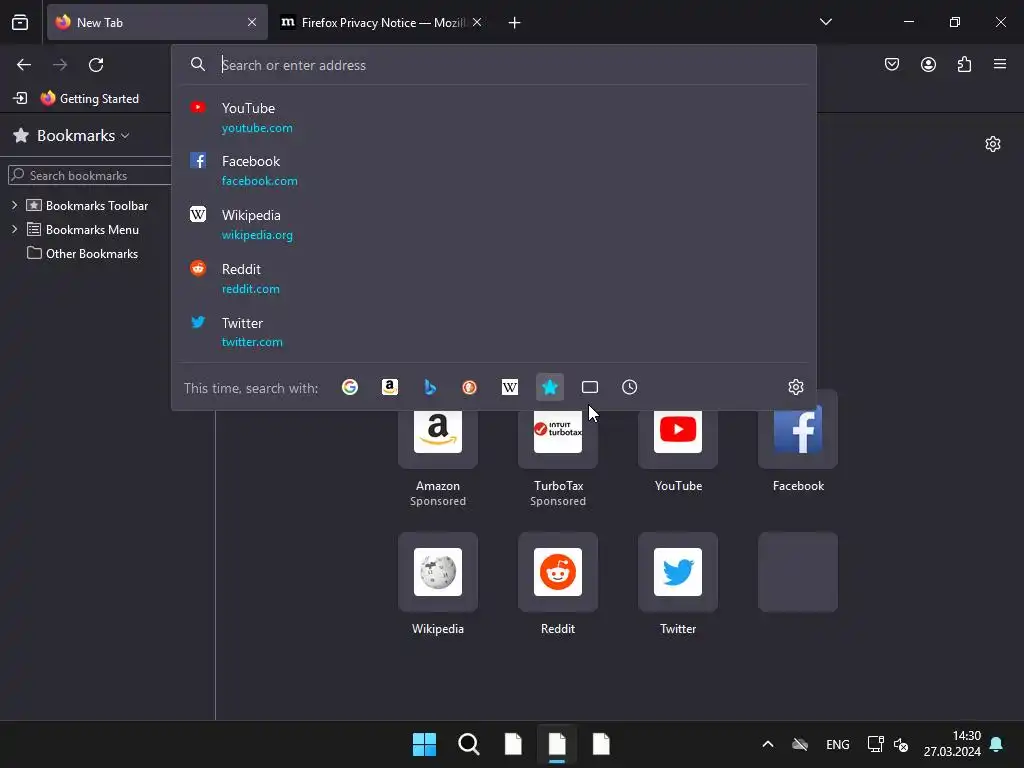The image size is (1024, 768).
Task: Select the Tabs search mode icon
Action: click(x=590, y=387)
